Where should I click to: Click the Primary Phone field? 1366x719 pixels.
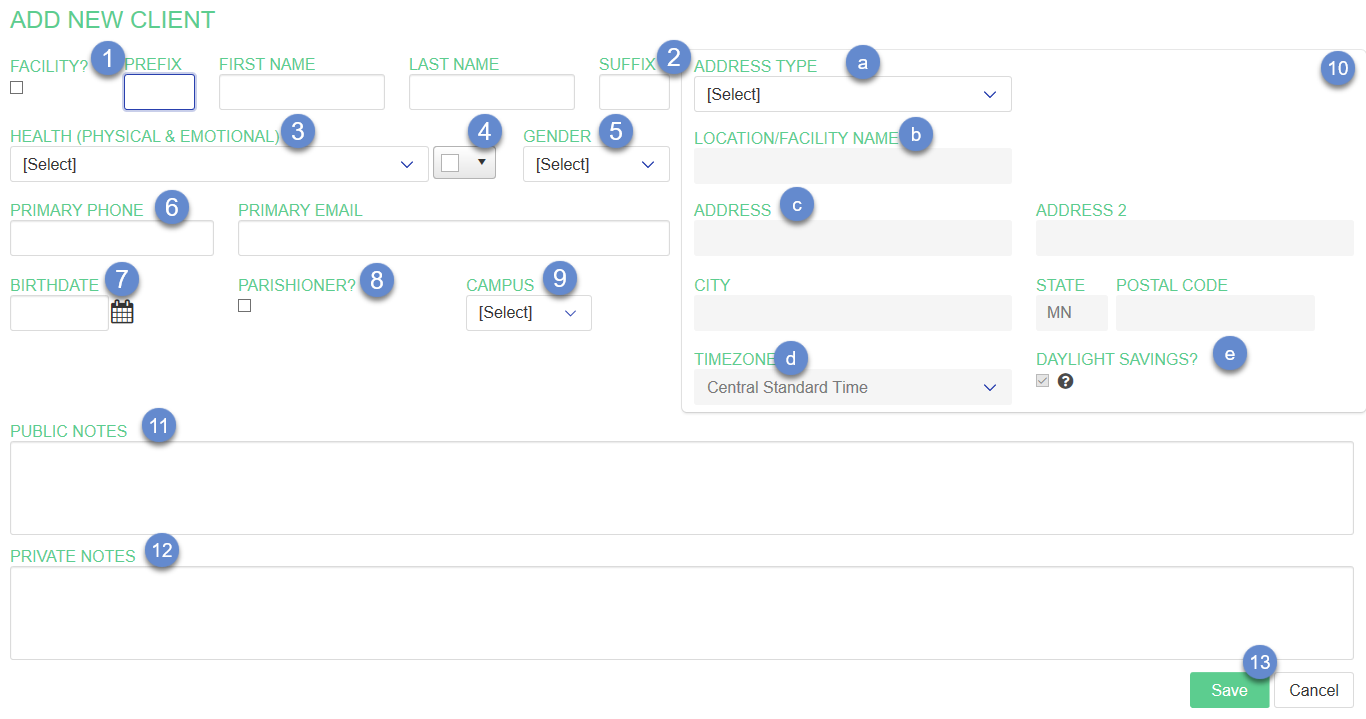click(x=111, y=238)
